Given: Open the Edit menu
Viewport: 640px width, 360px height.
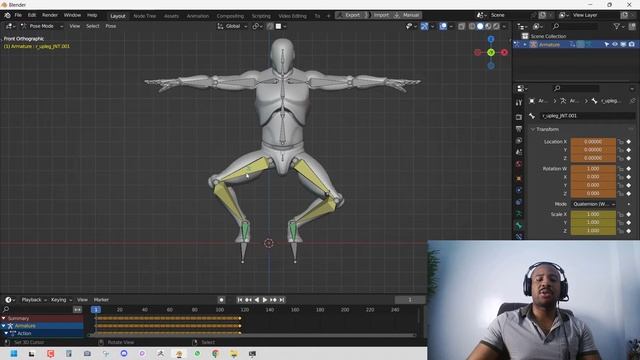Looking at the screenshot, I should [32, 15].
